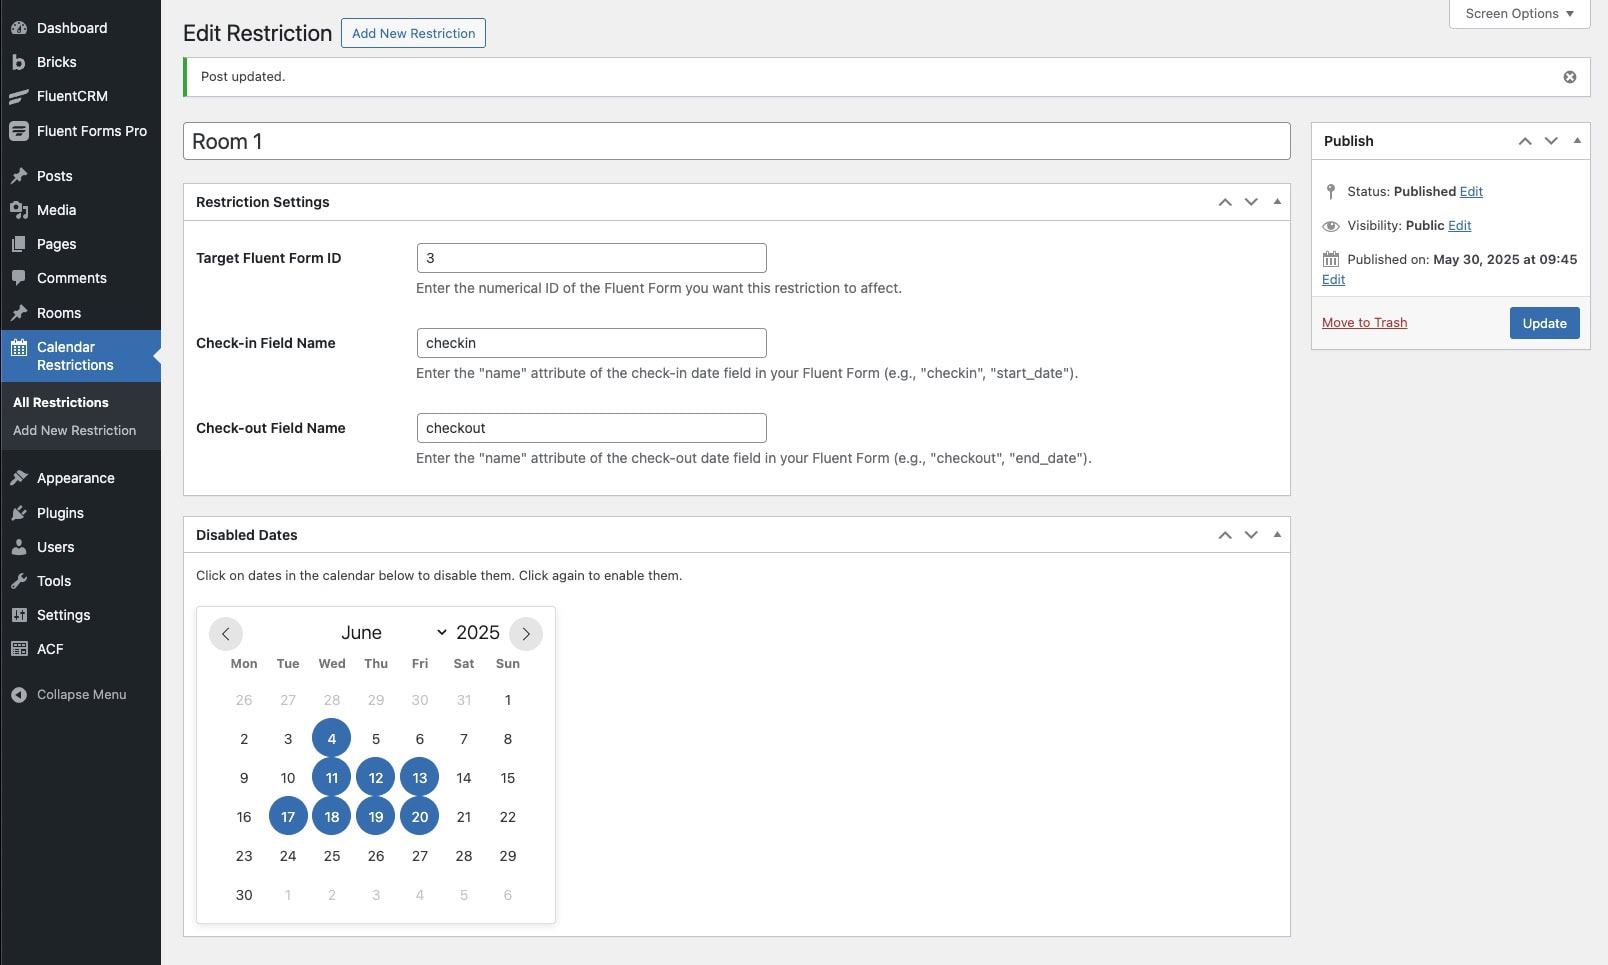Edit the publish status
Viewport: 1608px width, 965px height.
1471,191
